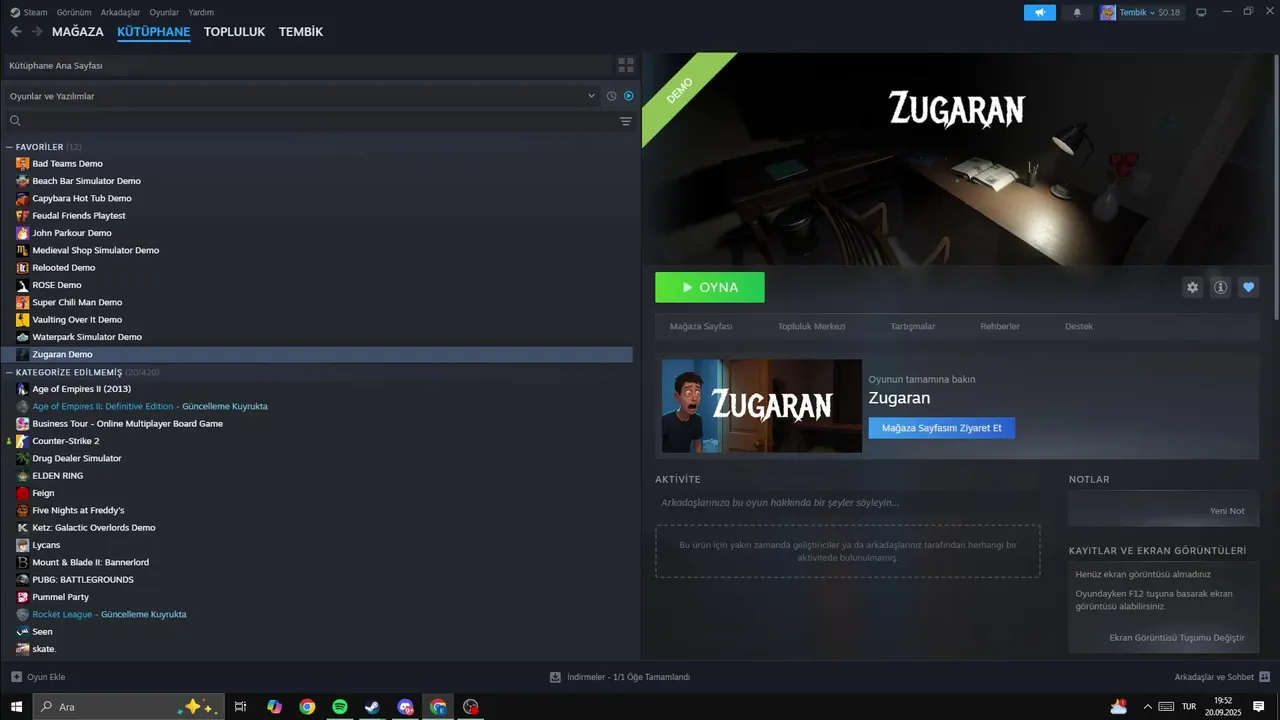
Task: Go to the TOPLULUK tab
Action: tap(234, 32)
